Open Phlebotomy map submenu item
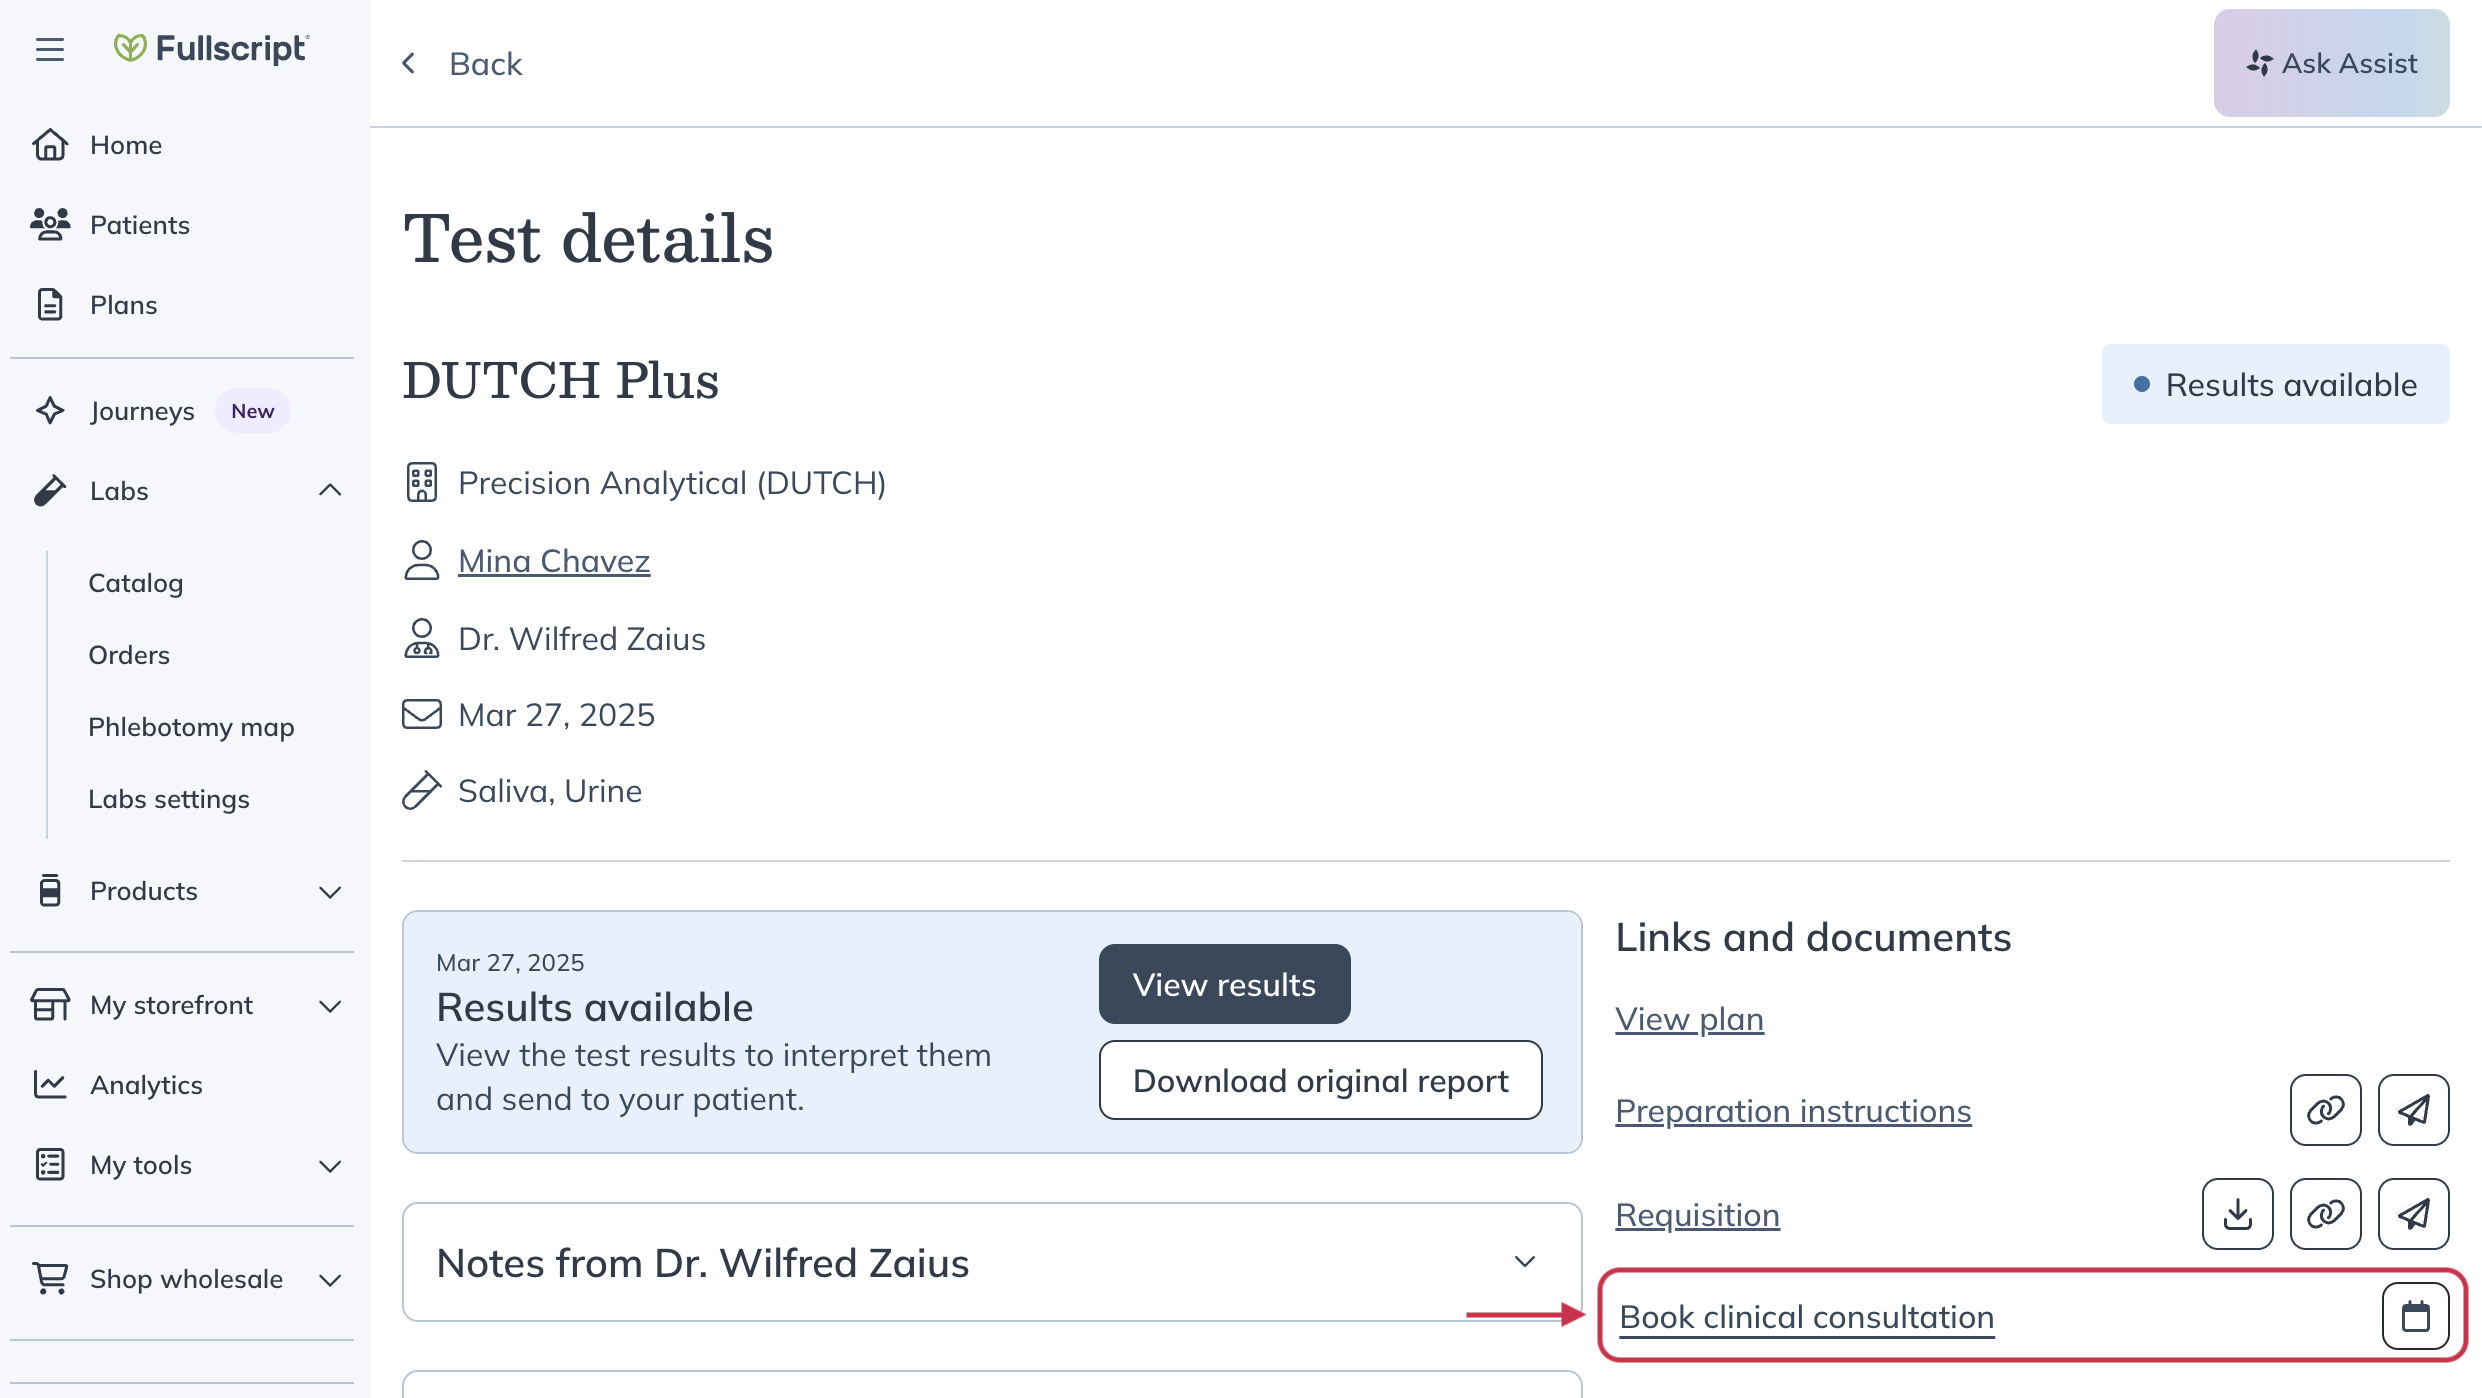This screenshot has height=1398, width=2482. point(191,727)
